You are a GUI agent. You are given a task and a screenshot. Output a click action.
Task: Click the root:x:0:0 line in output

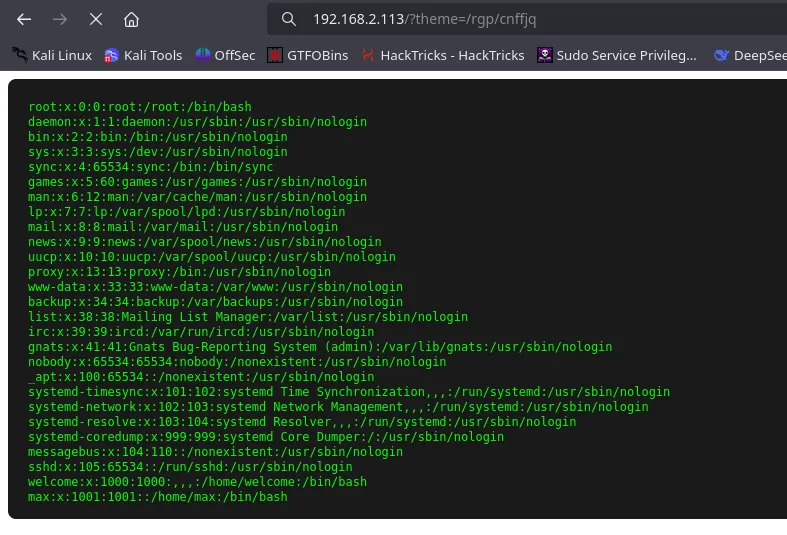[x=139, y=107]
